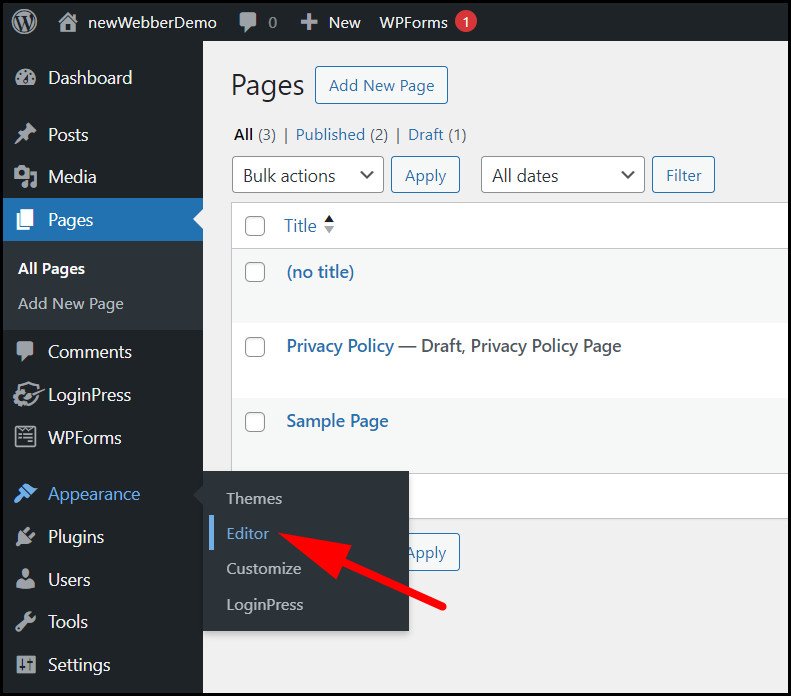Click the plus icon next to New
The width and height of the screenshot is (791, 696).
pos(309,22)
